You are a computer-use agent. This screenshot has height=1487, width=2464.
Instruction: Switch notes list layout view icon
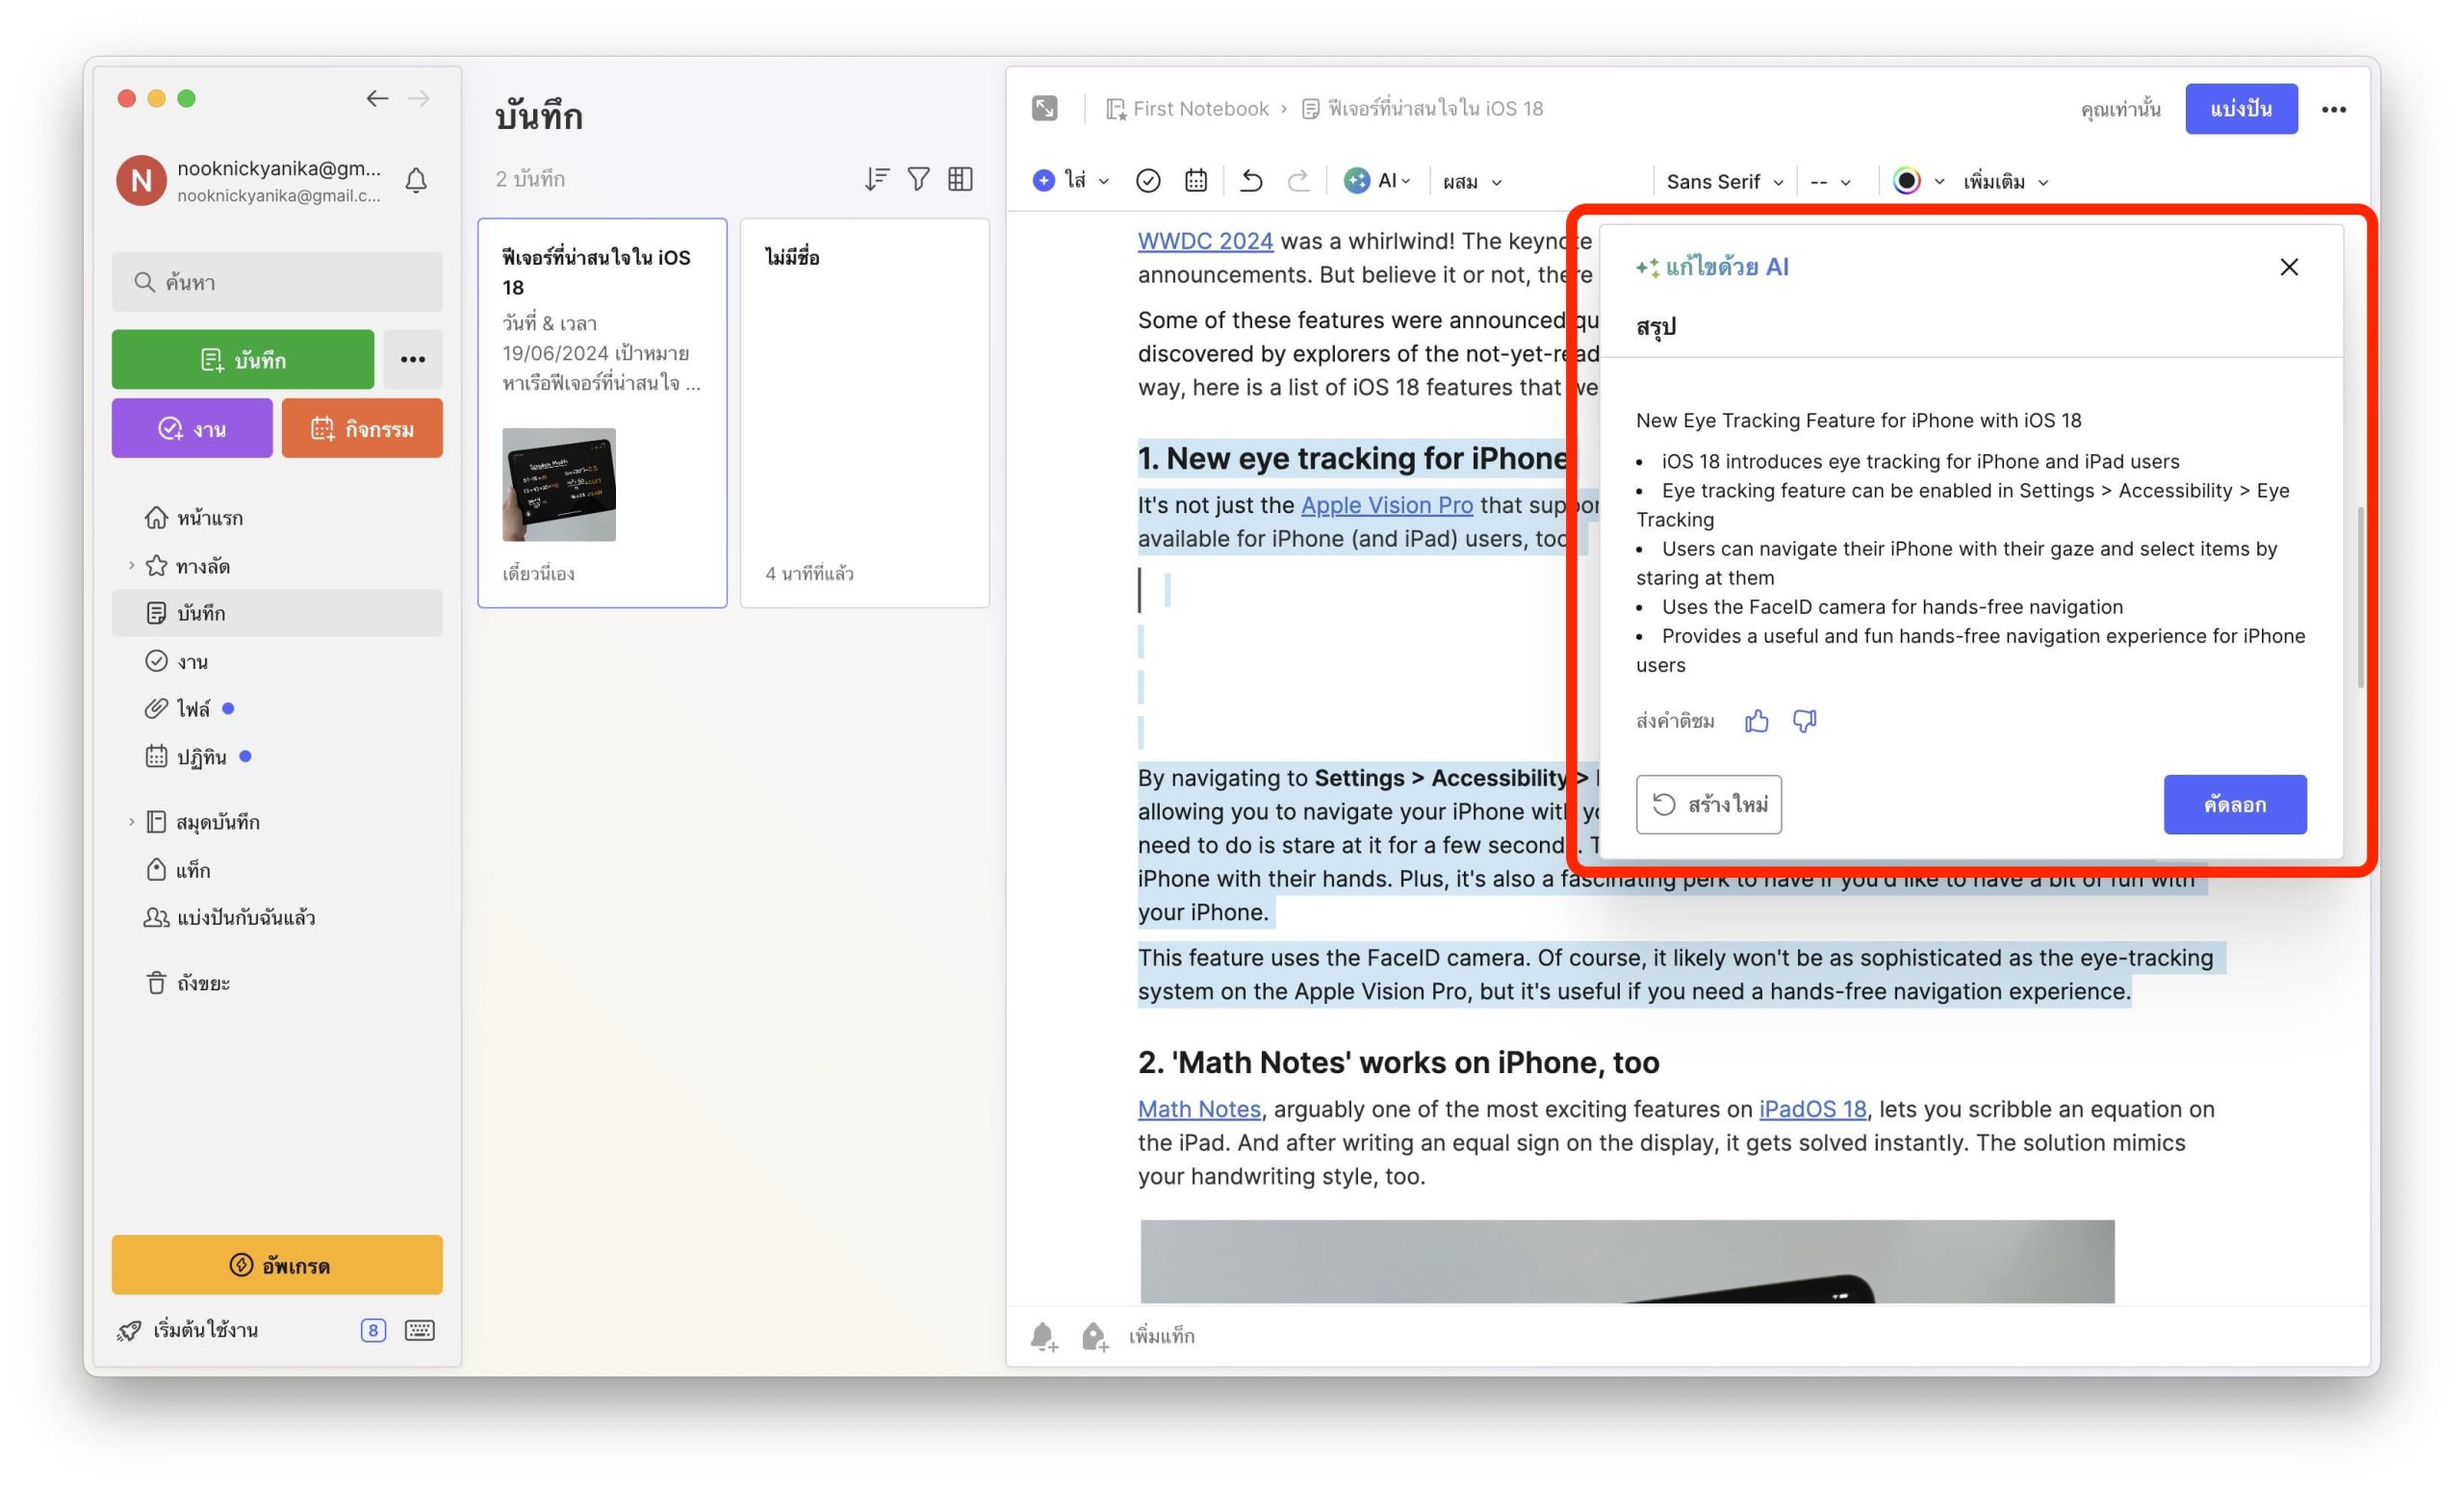click(x=960, y=179)
